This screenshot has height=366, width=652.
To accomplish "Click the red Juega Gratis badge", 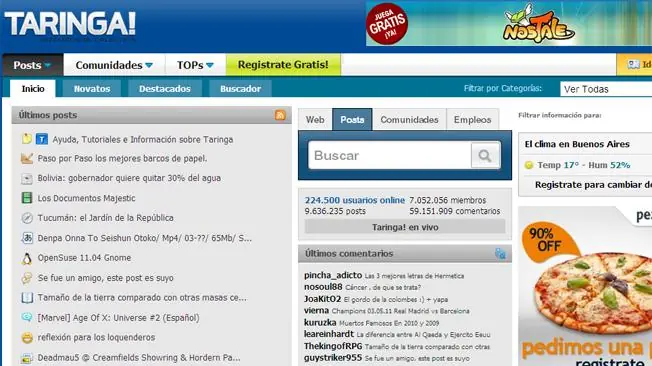I will point(387,24).
